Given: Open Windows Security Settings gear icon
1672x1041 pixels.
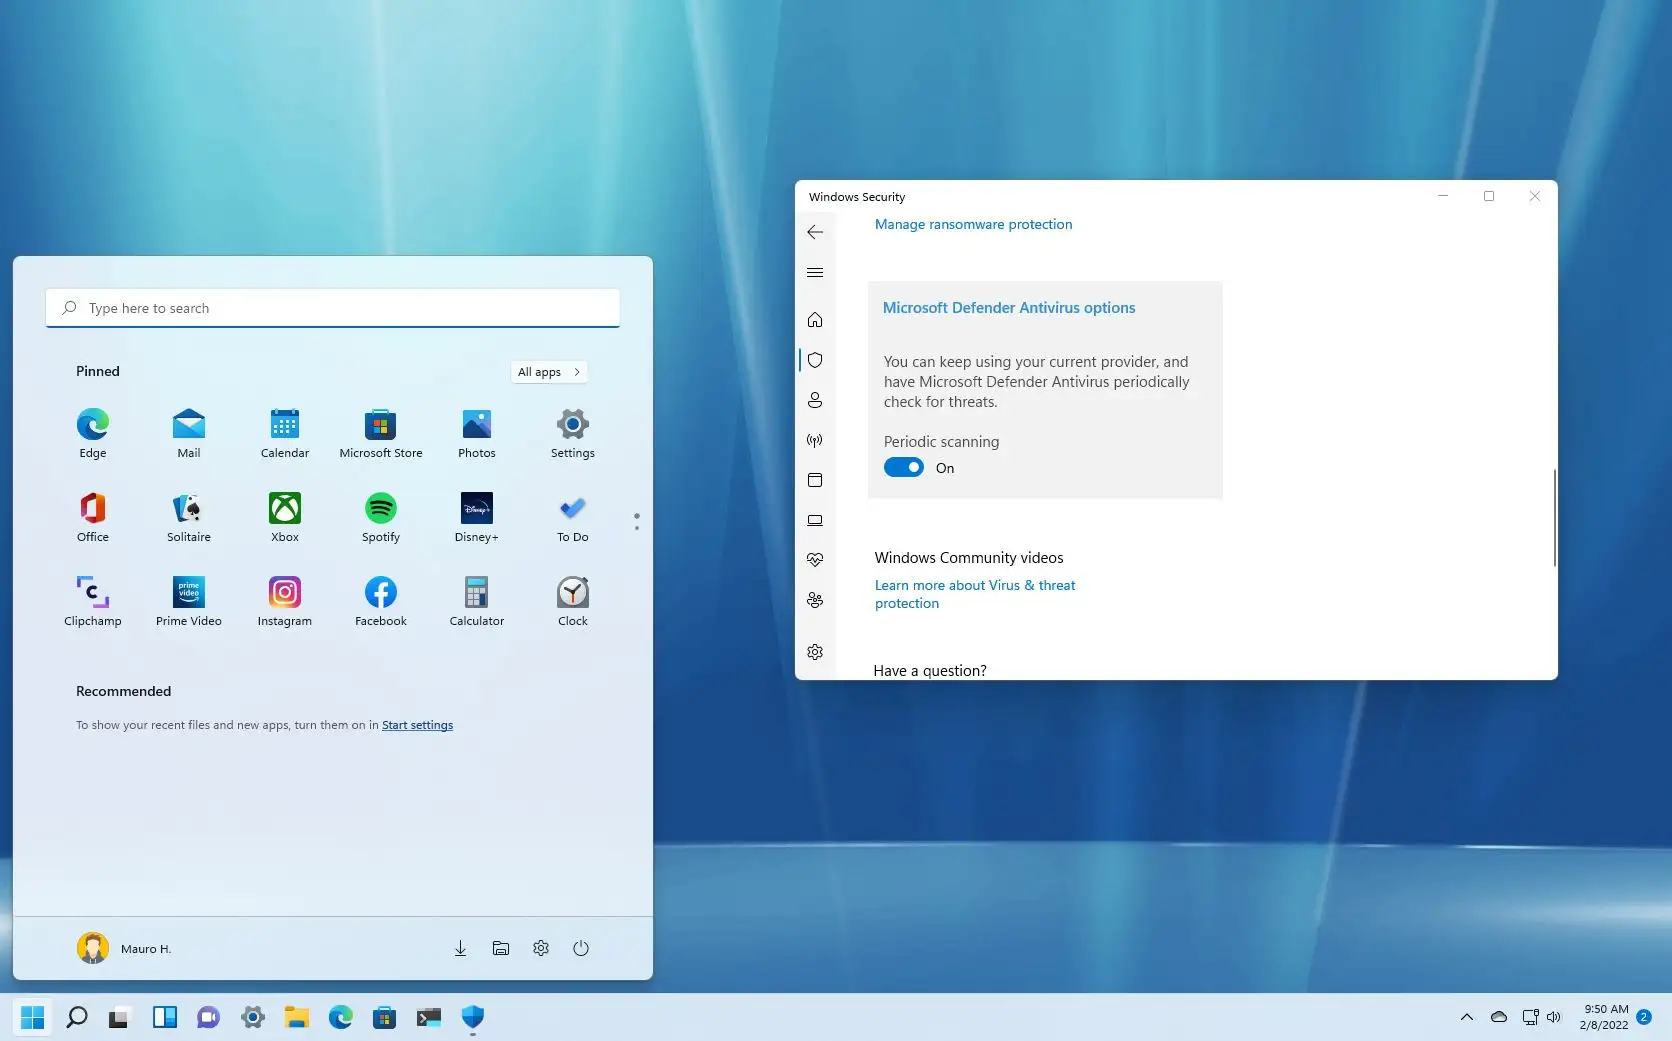Looking at the screenshot, I should coord(815,652).
